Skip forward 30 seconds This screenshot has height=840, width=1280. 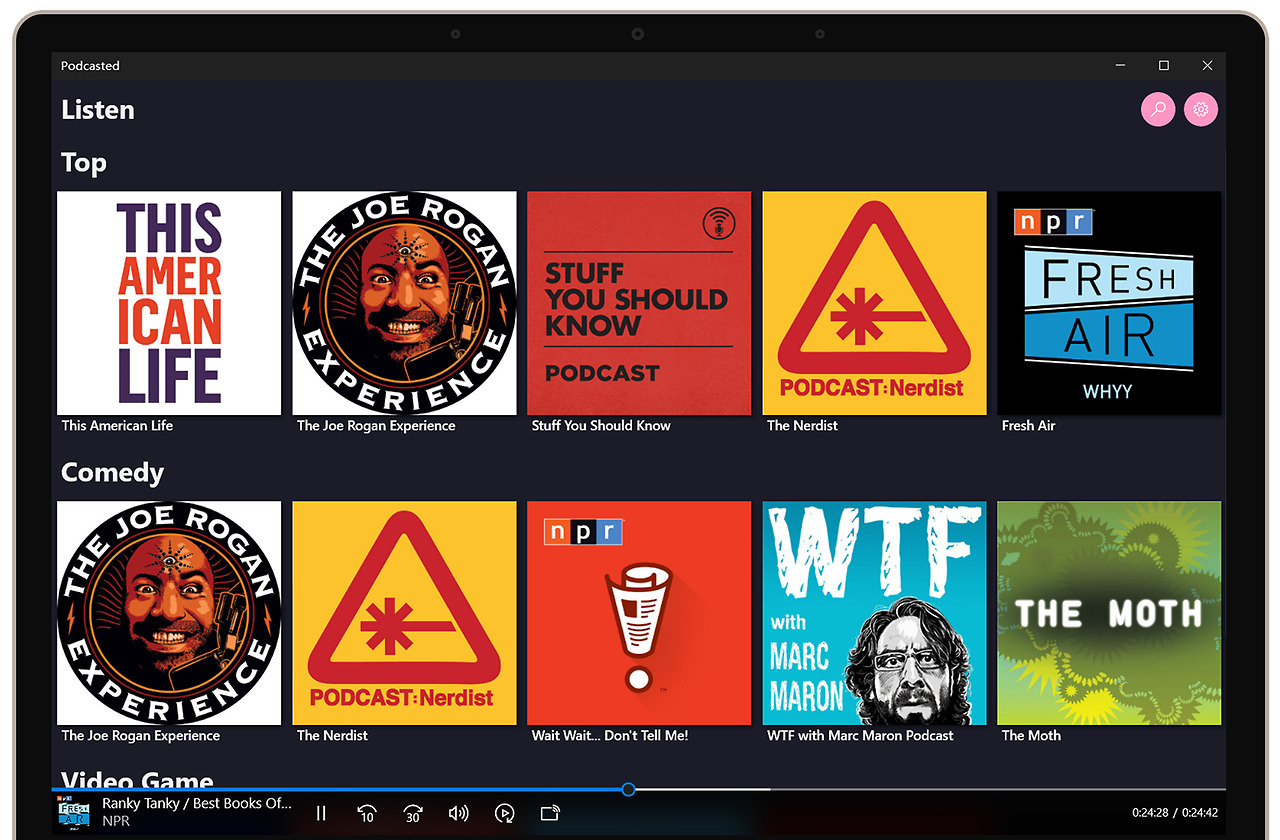412,813
